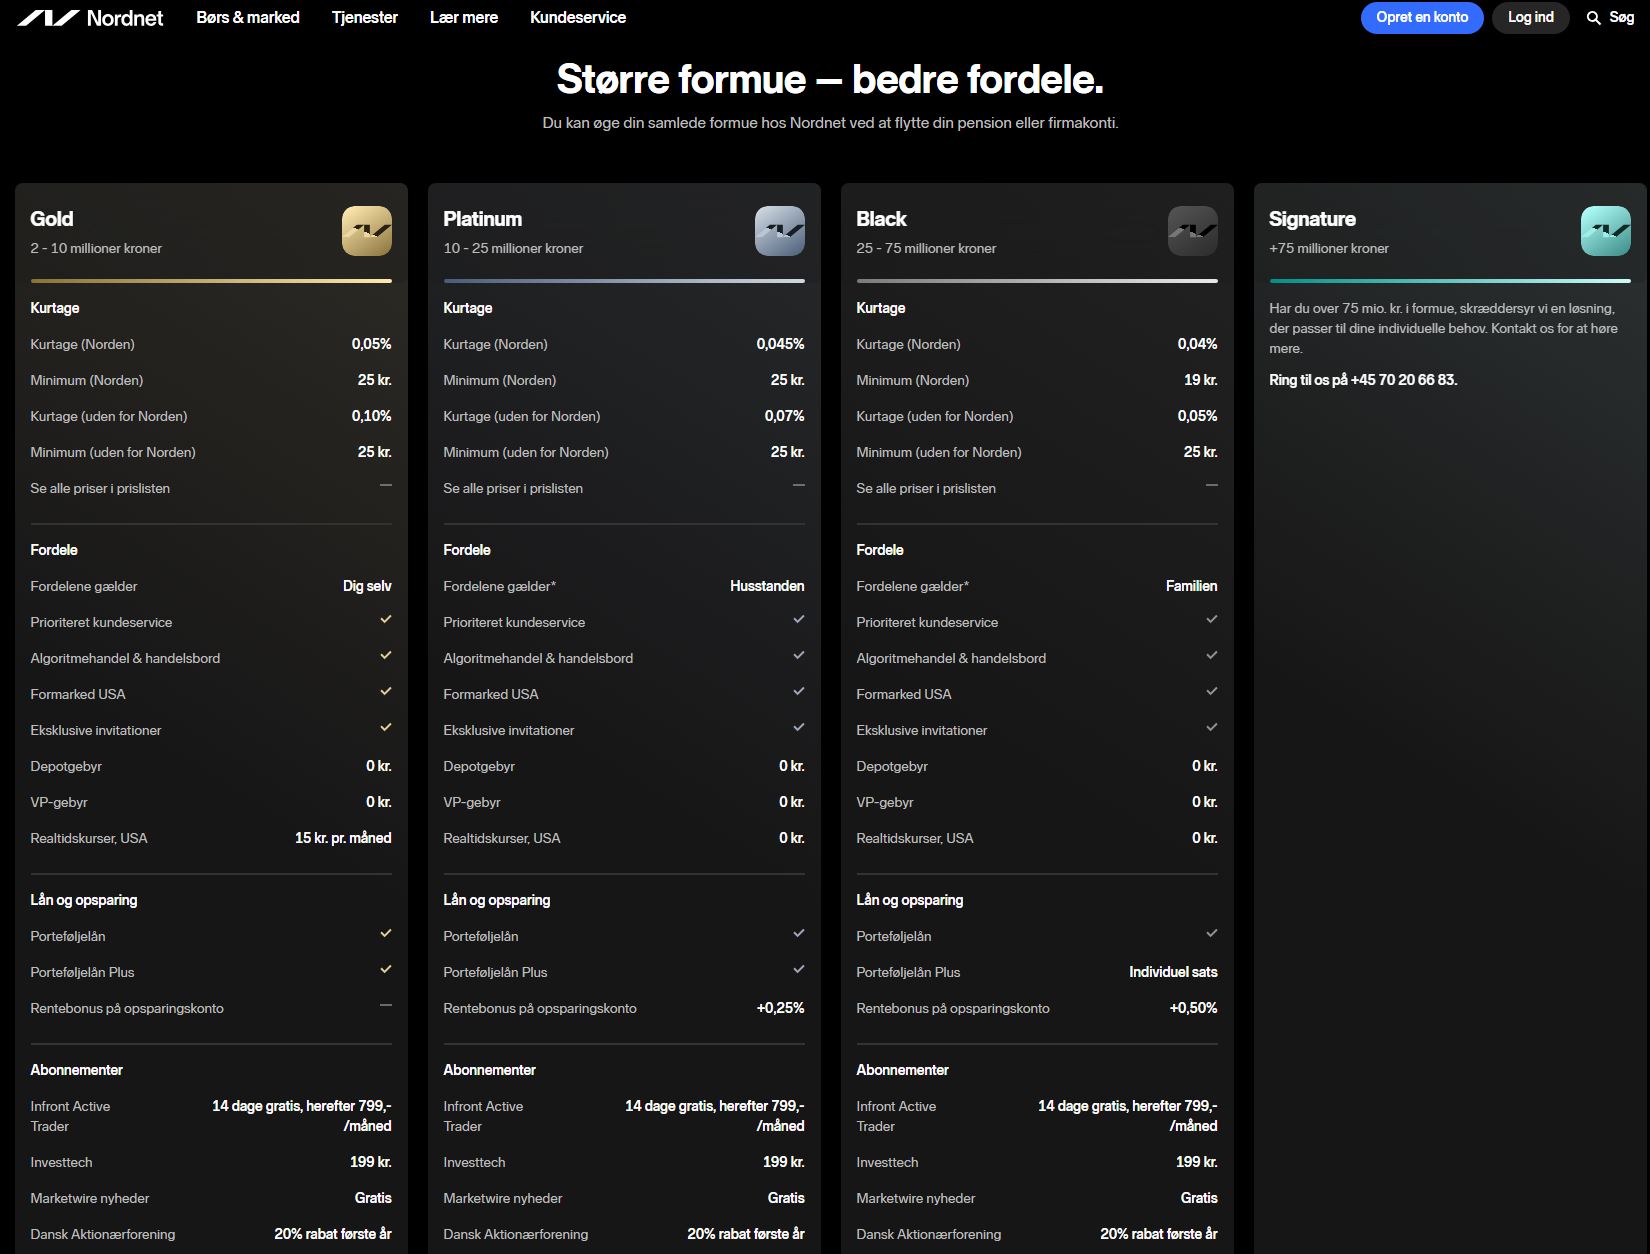Click Black Kurtage (Norden) value 0,04%
Viewport: 1650px width, 1254px height.
pyautogui.click(x=1197, y=344)
